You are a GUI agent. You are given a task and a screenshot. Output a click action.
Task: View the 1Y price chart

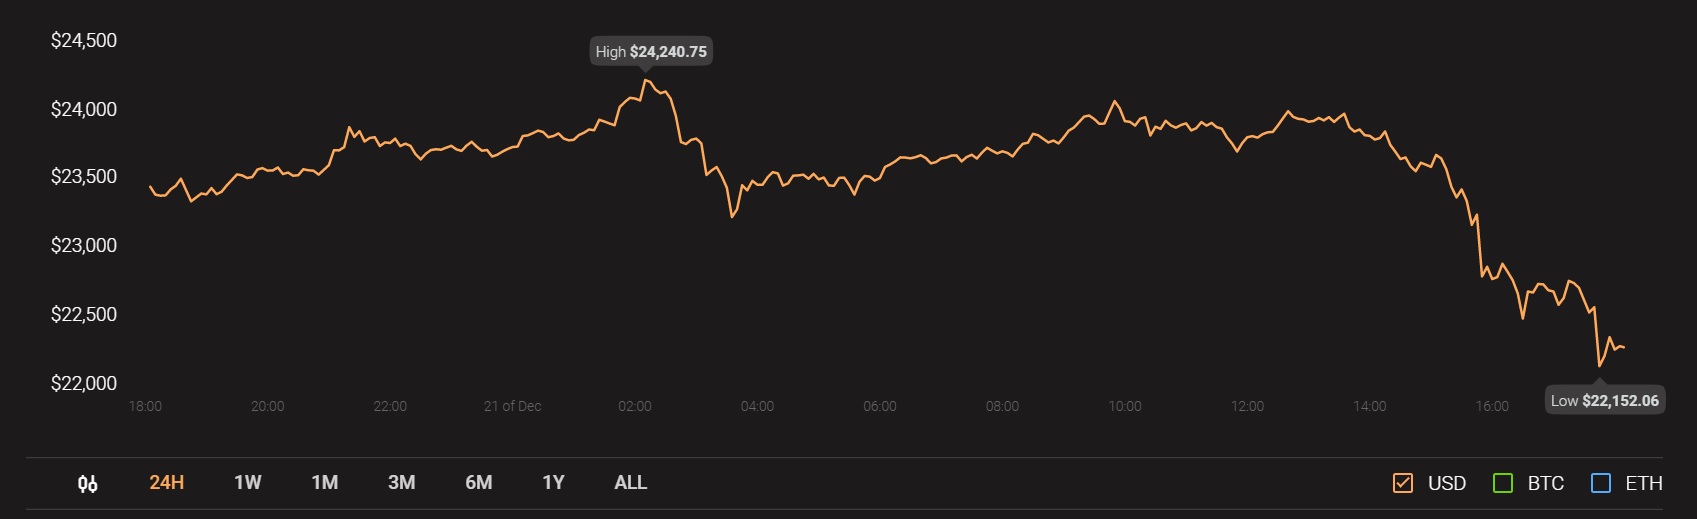click(553, 483)
